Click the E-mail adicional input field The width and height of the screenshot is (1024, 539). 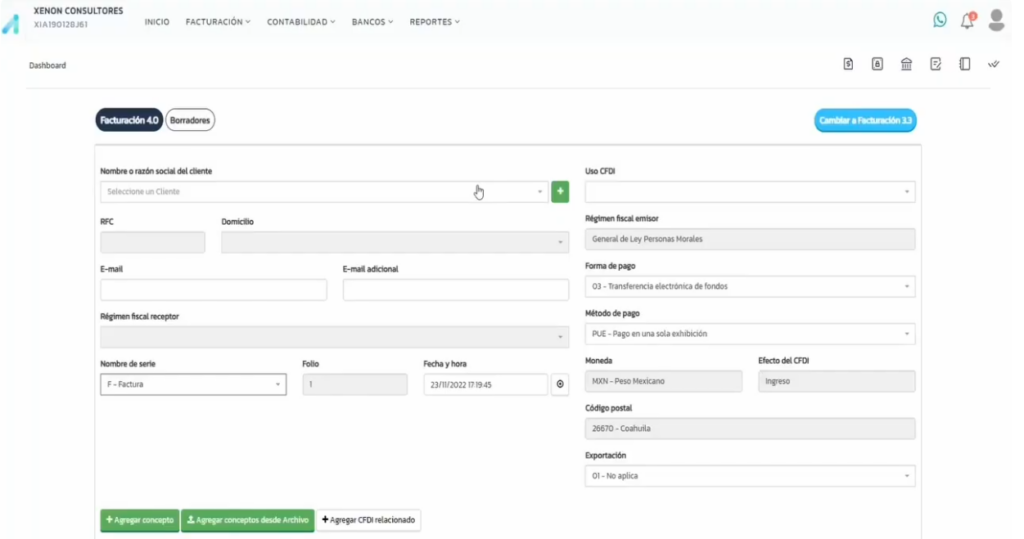(455, 290)
